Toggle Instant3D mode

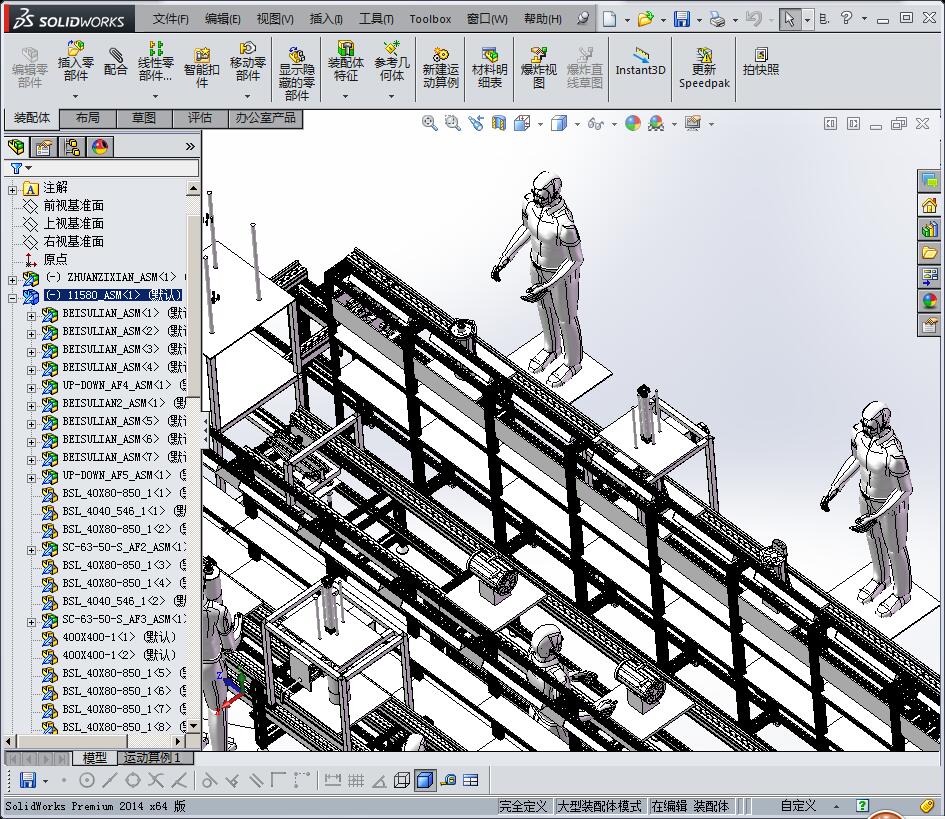tap(640, 62)
